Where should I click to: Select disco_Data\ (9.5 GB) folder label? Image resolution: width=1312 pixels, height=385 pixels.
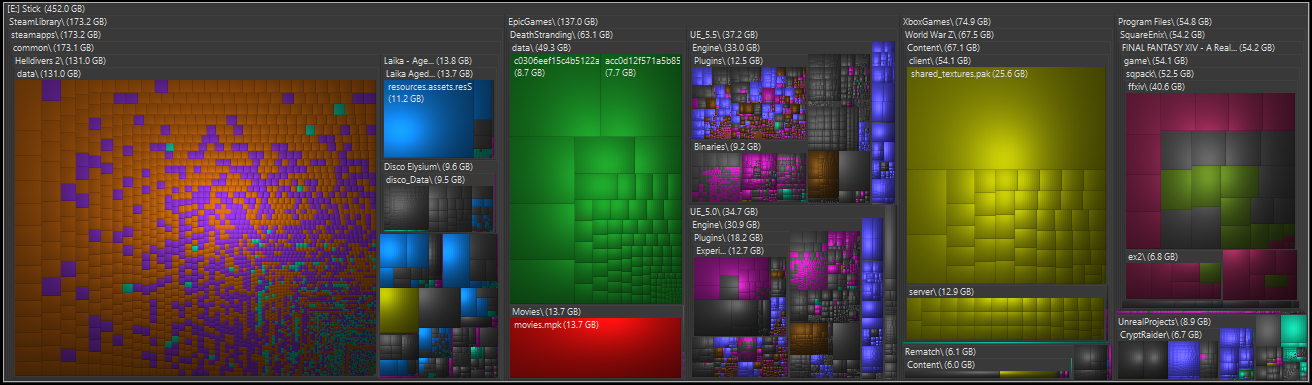[x=426, y=180]
